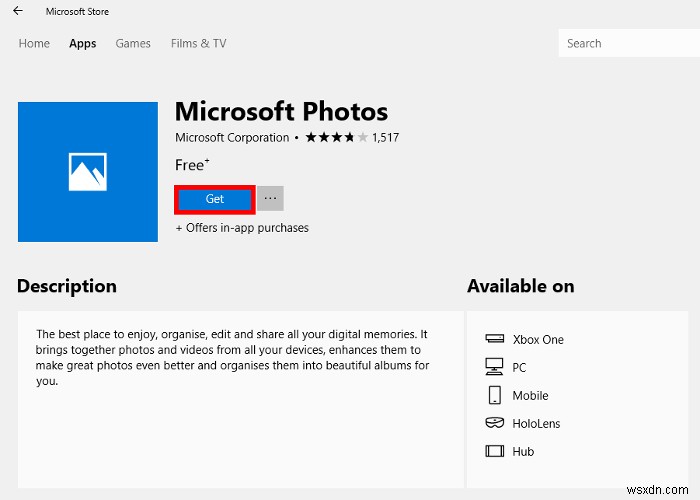Click the Microsoft Photos title
This screenshot has width=700, height=500.
(281, 111)
